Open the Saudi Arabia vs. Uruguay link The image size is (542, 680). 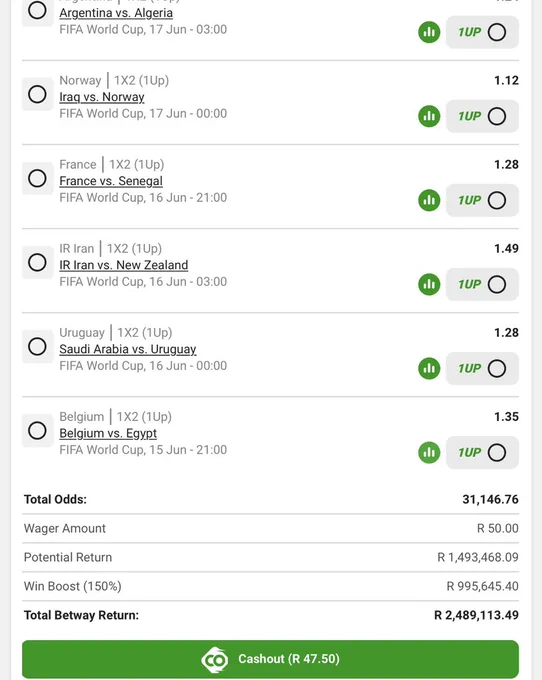click(x=128, y=349)
